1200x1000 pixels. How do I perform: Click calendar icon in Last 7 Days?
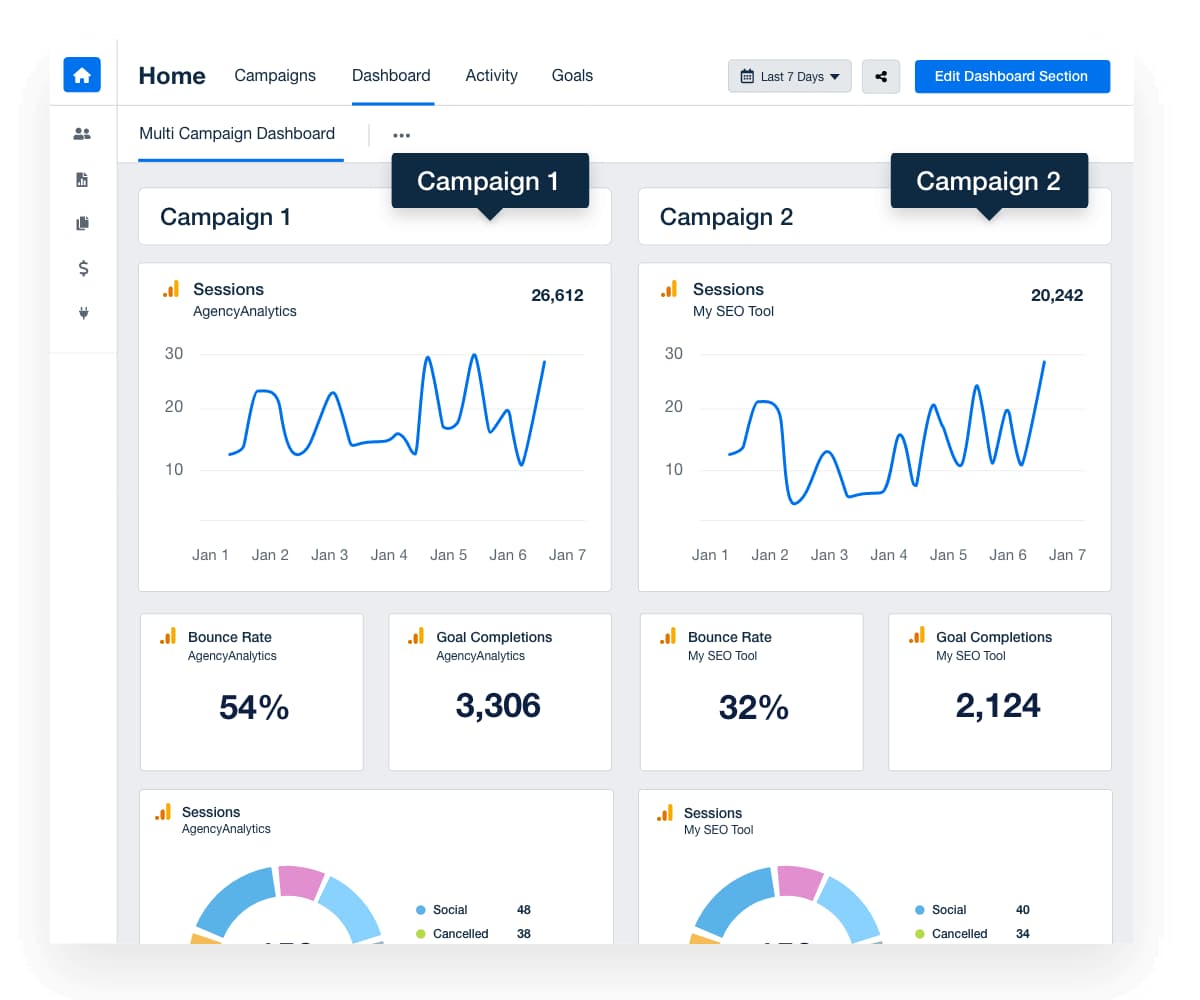(x=747, y=77)
